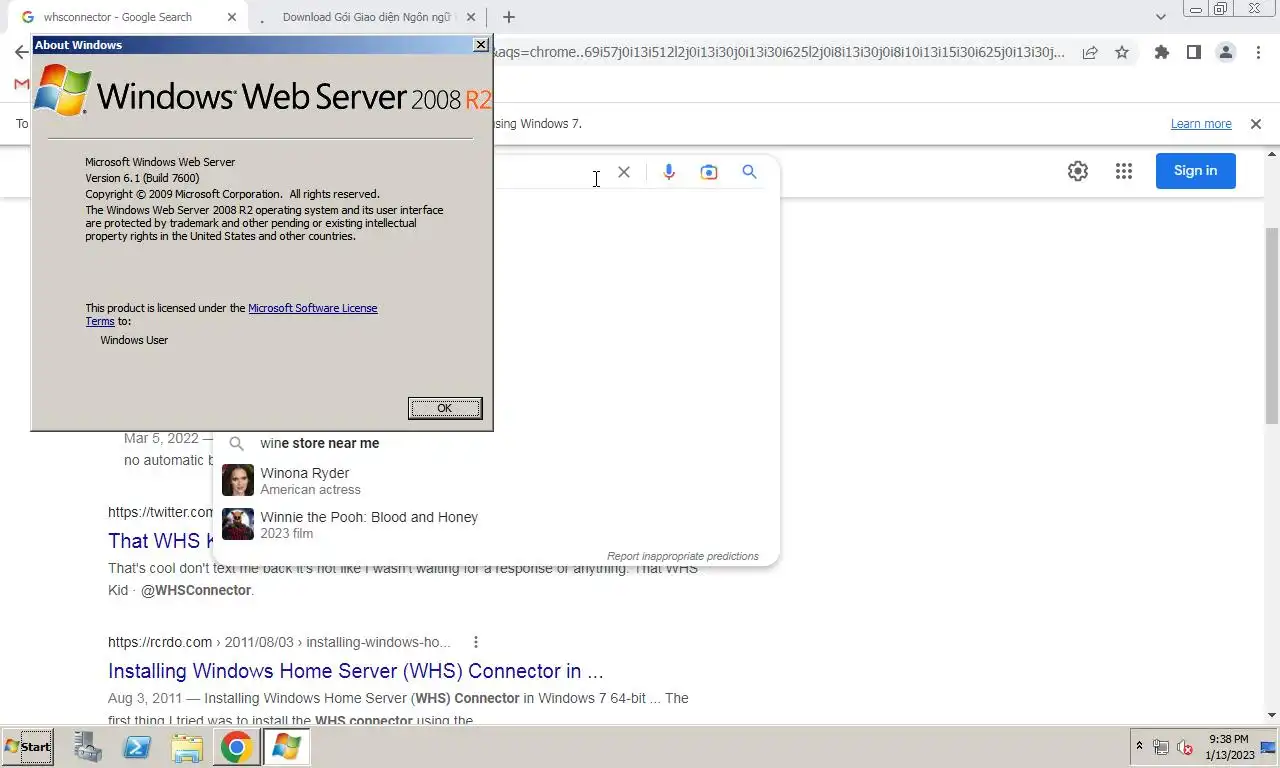The width and height of the screenshot is (1280, 768).
Task: Open Gmail bookmark icon
Action: click(x=21, y=84)
